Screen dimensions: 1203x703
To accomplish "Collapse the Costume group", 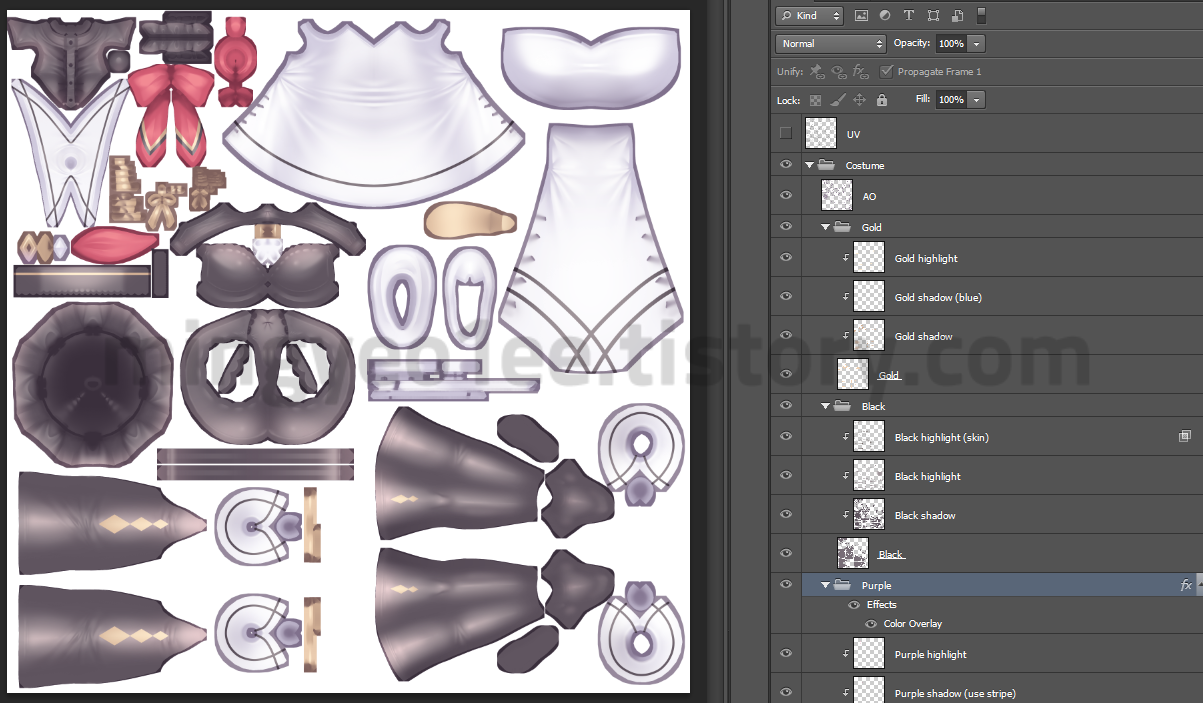I will (810, 165).
